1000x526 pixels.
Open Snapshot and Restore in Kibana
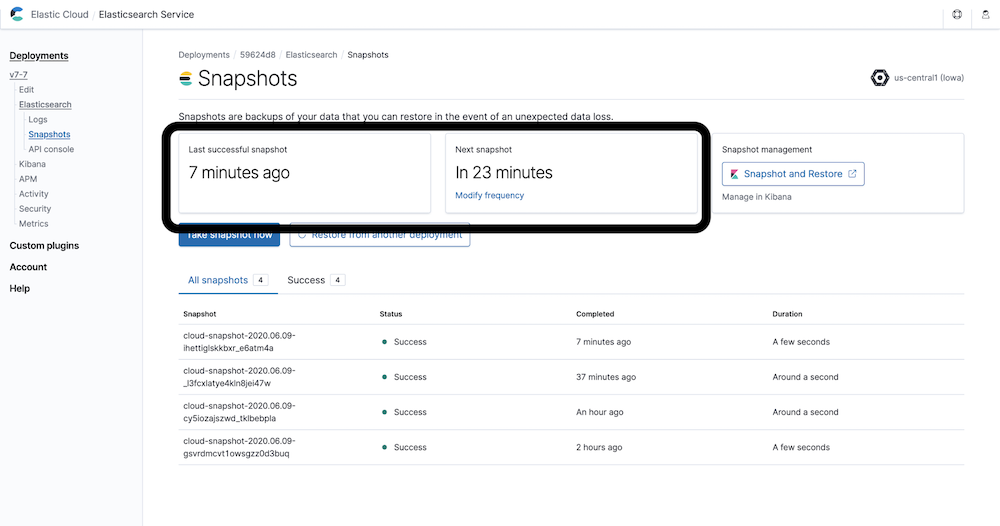click(x=793, y=174)
